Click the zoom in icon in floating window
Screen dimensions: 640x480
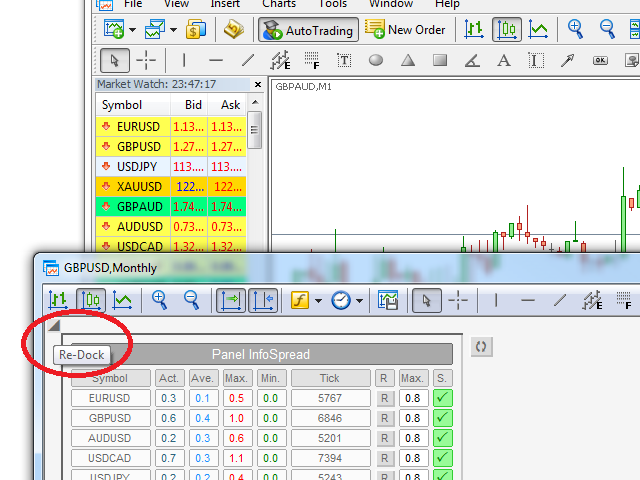(159, 299)
